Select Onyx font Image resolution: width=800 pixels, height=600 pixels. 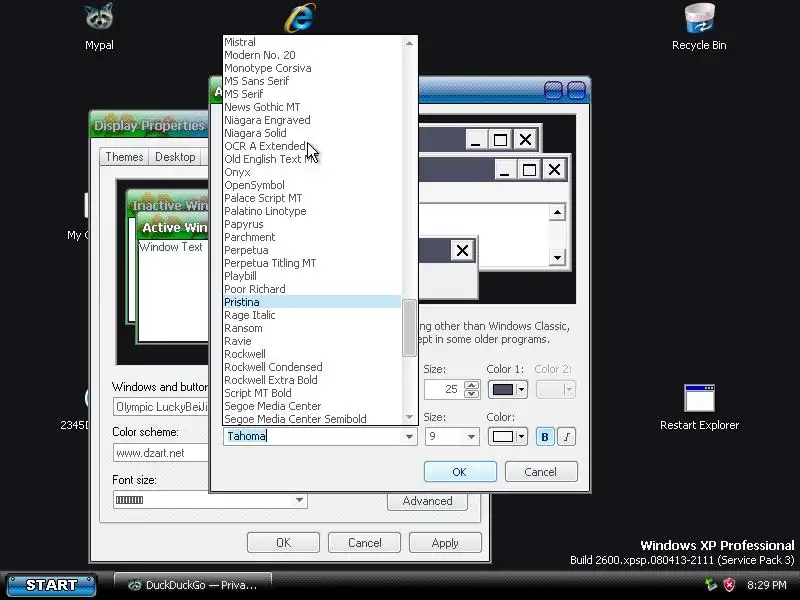point(312,172)
